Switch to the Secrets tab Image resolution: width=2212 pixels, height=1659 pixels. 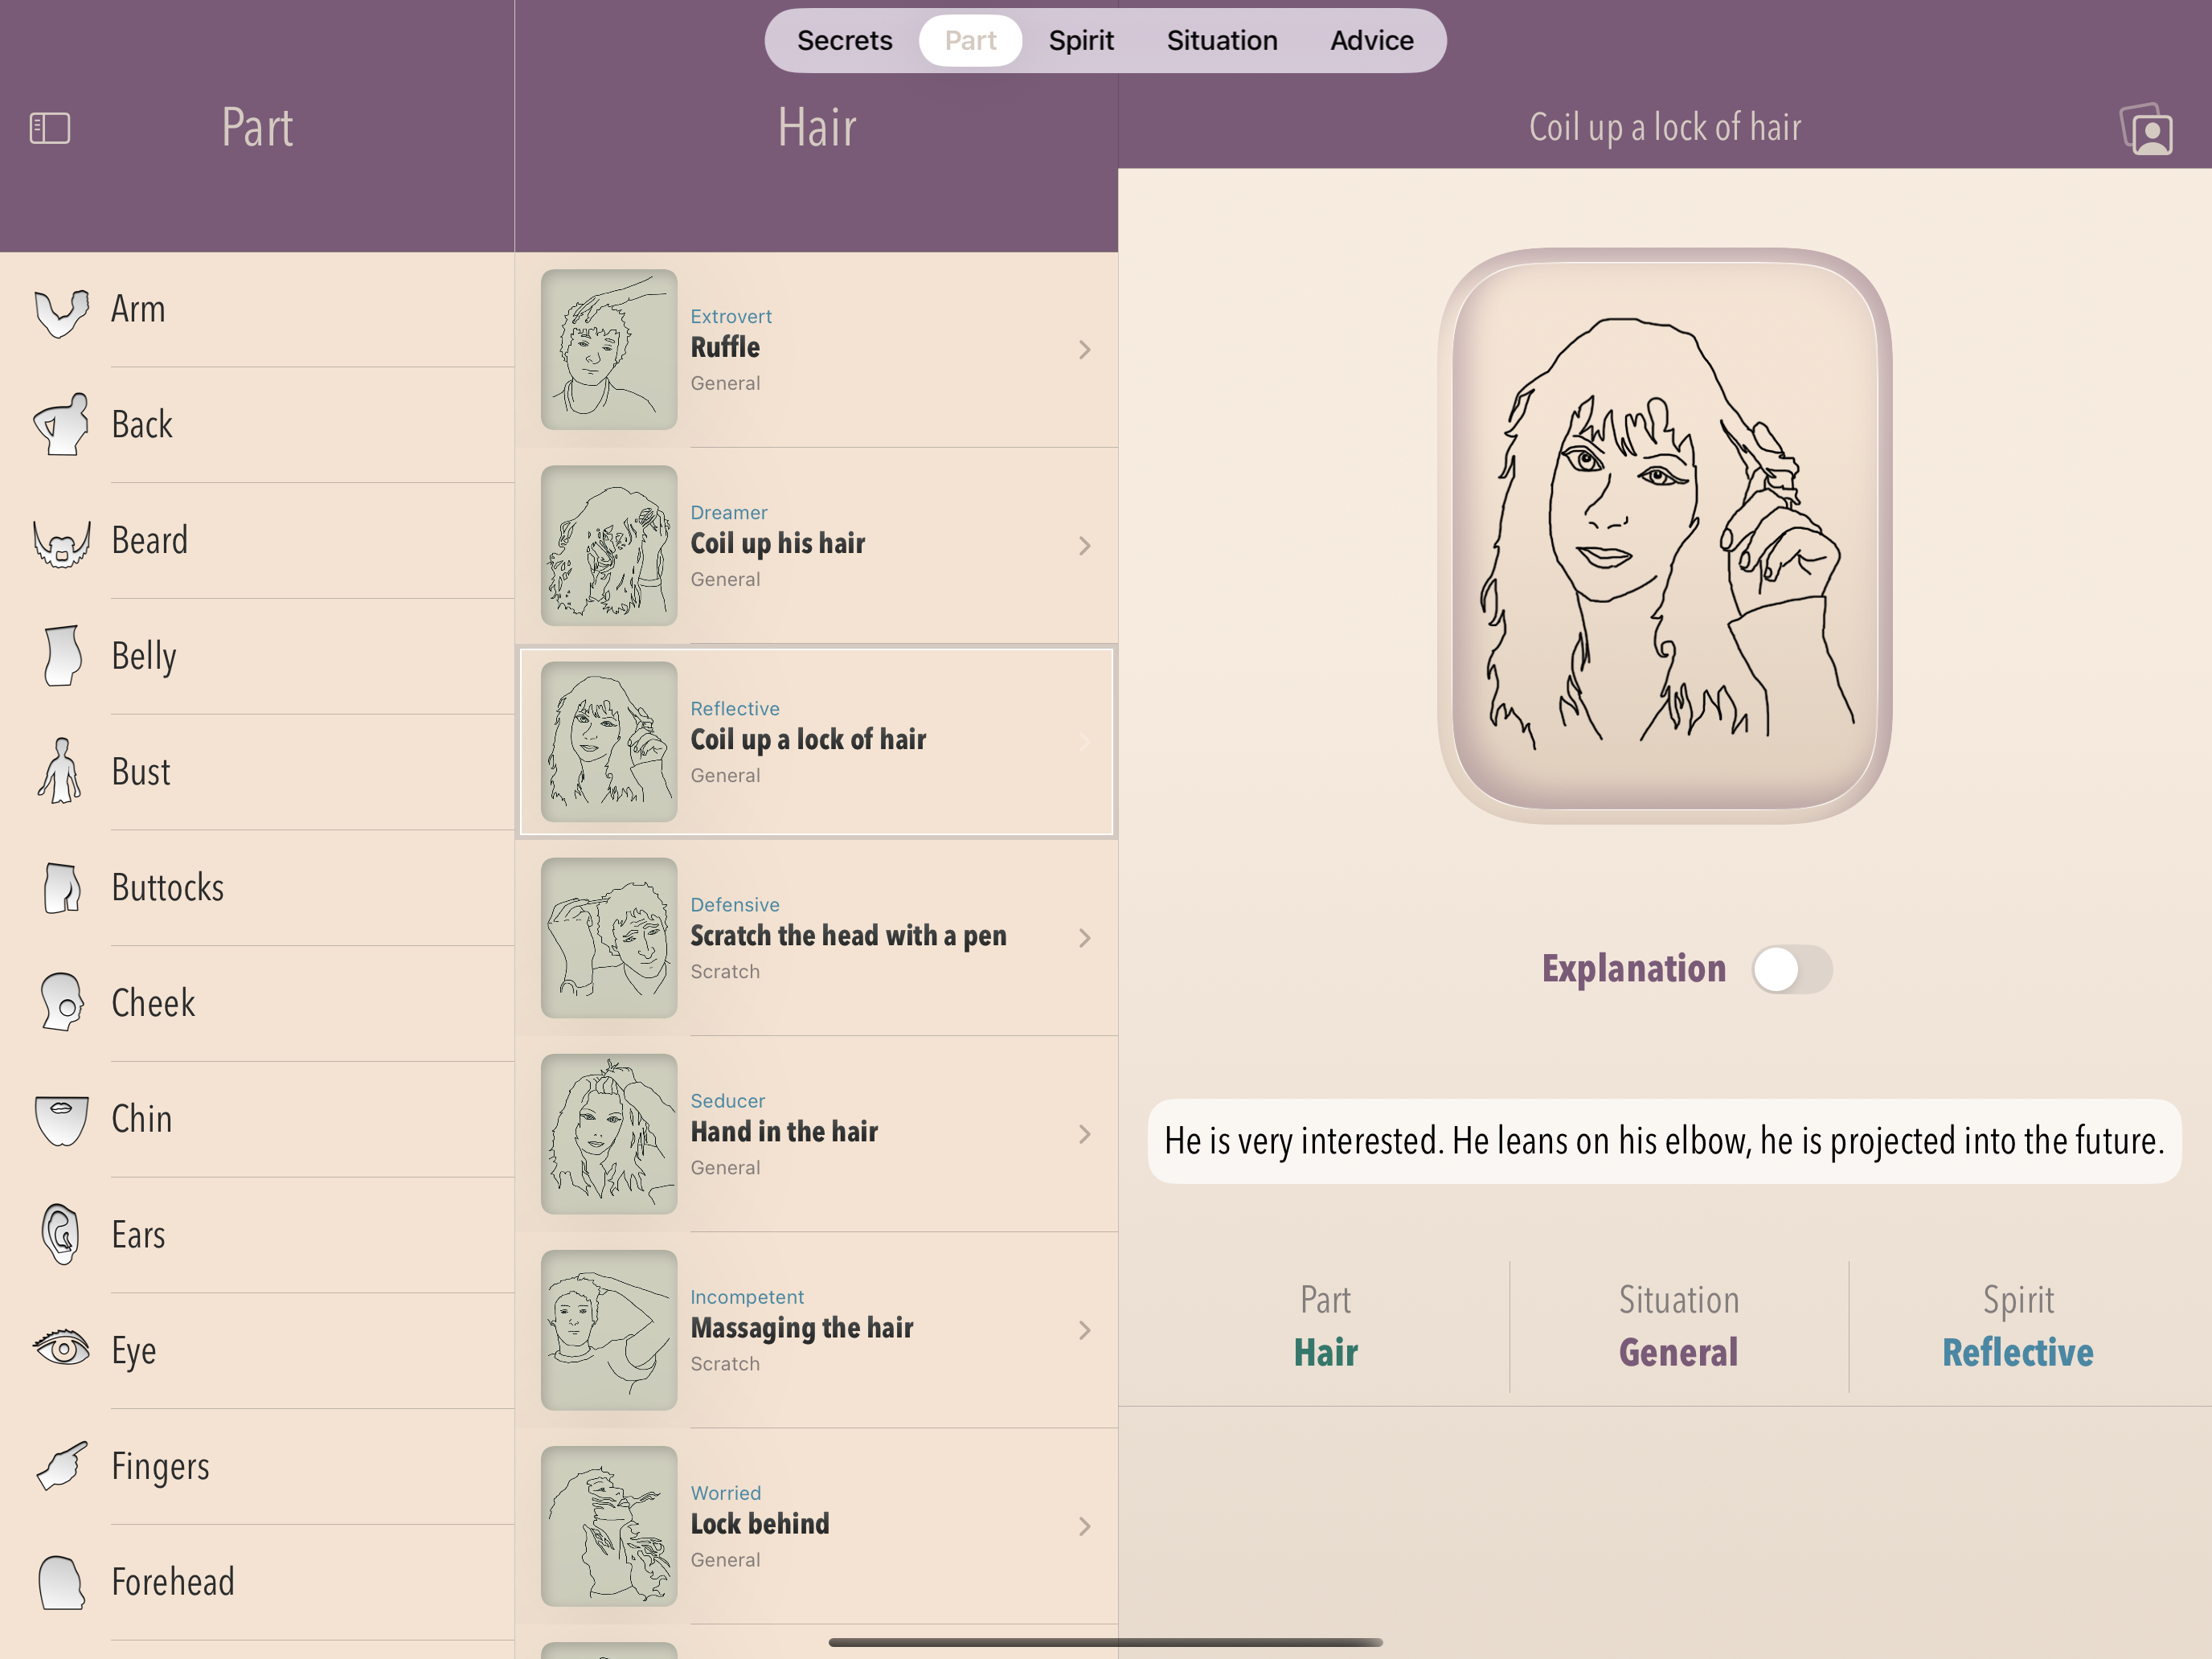tap(845, 40)
